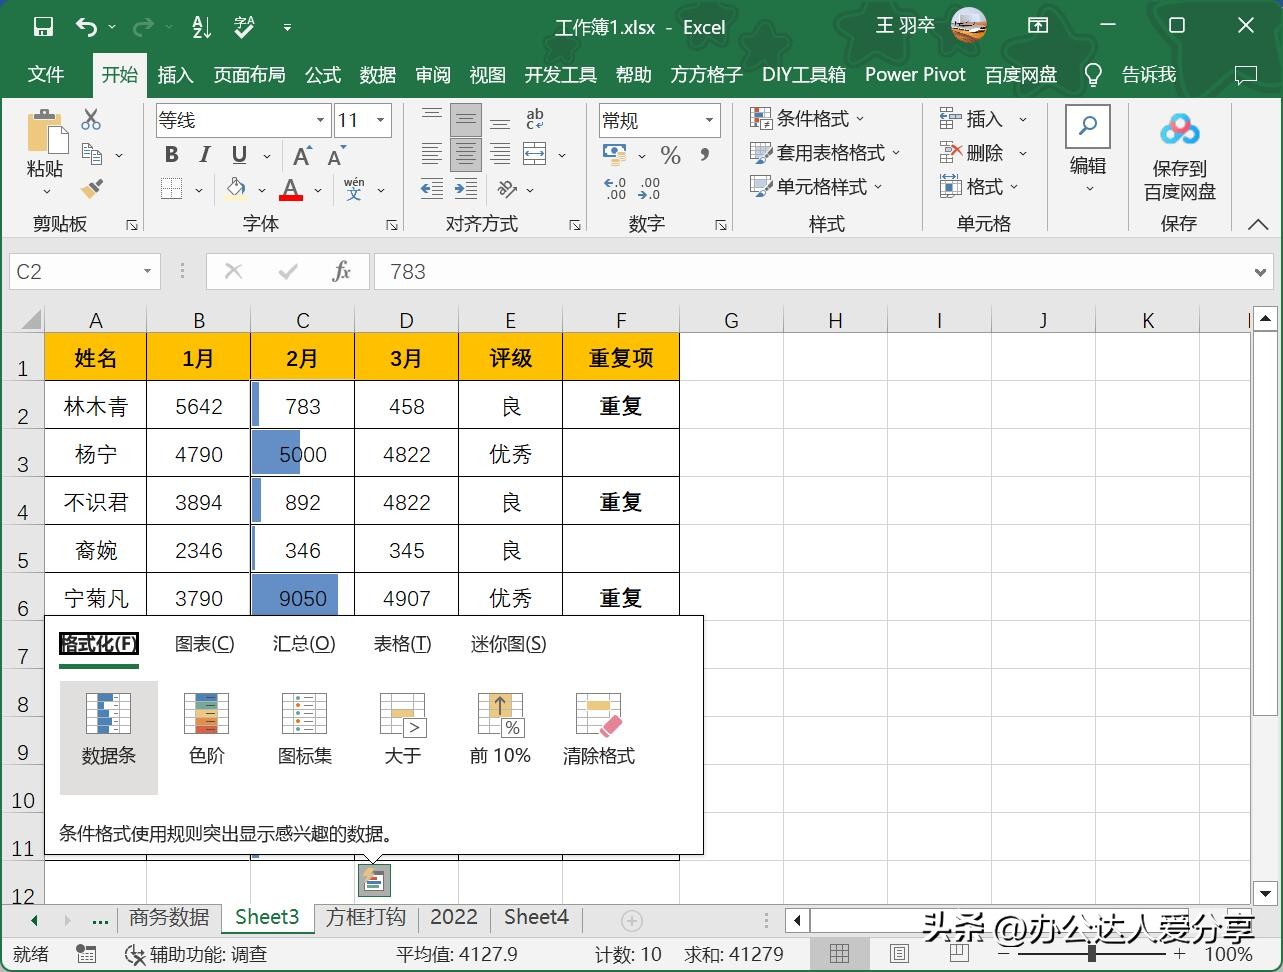Screen dimensions: 1283x972
Task: Apply the 前10% formatting rule
Action: click(499, 727)
